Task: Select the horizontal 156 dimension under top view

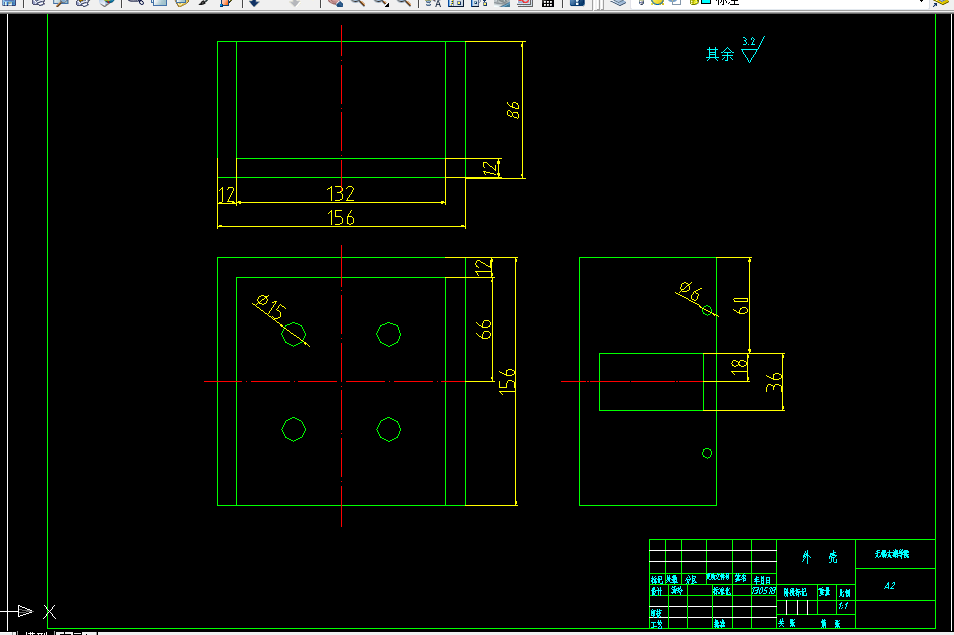Action: pos(341,217)
